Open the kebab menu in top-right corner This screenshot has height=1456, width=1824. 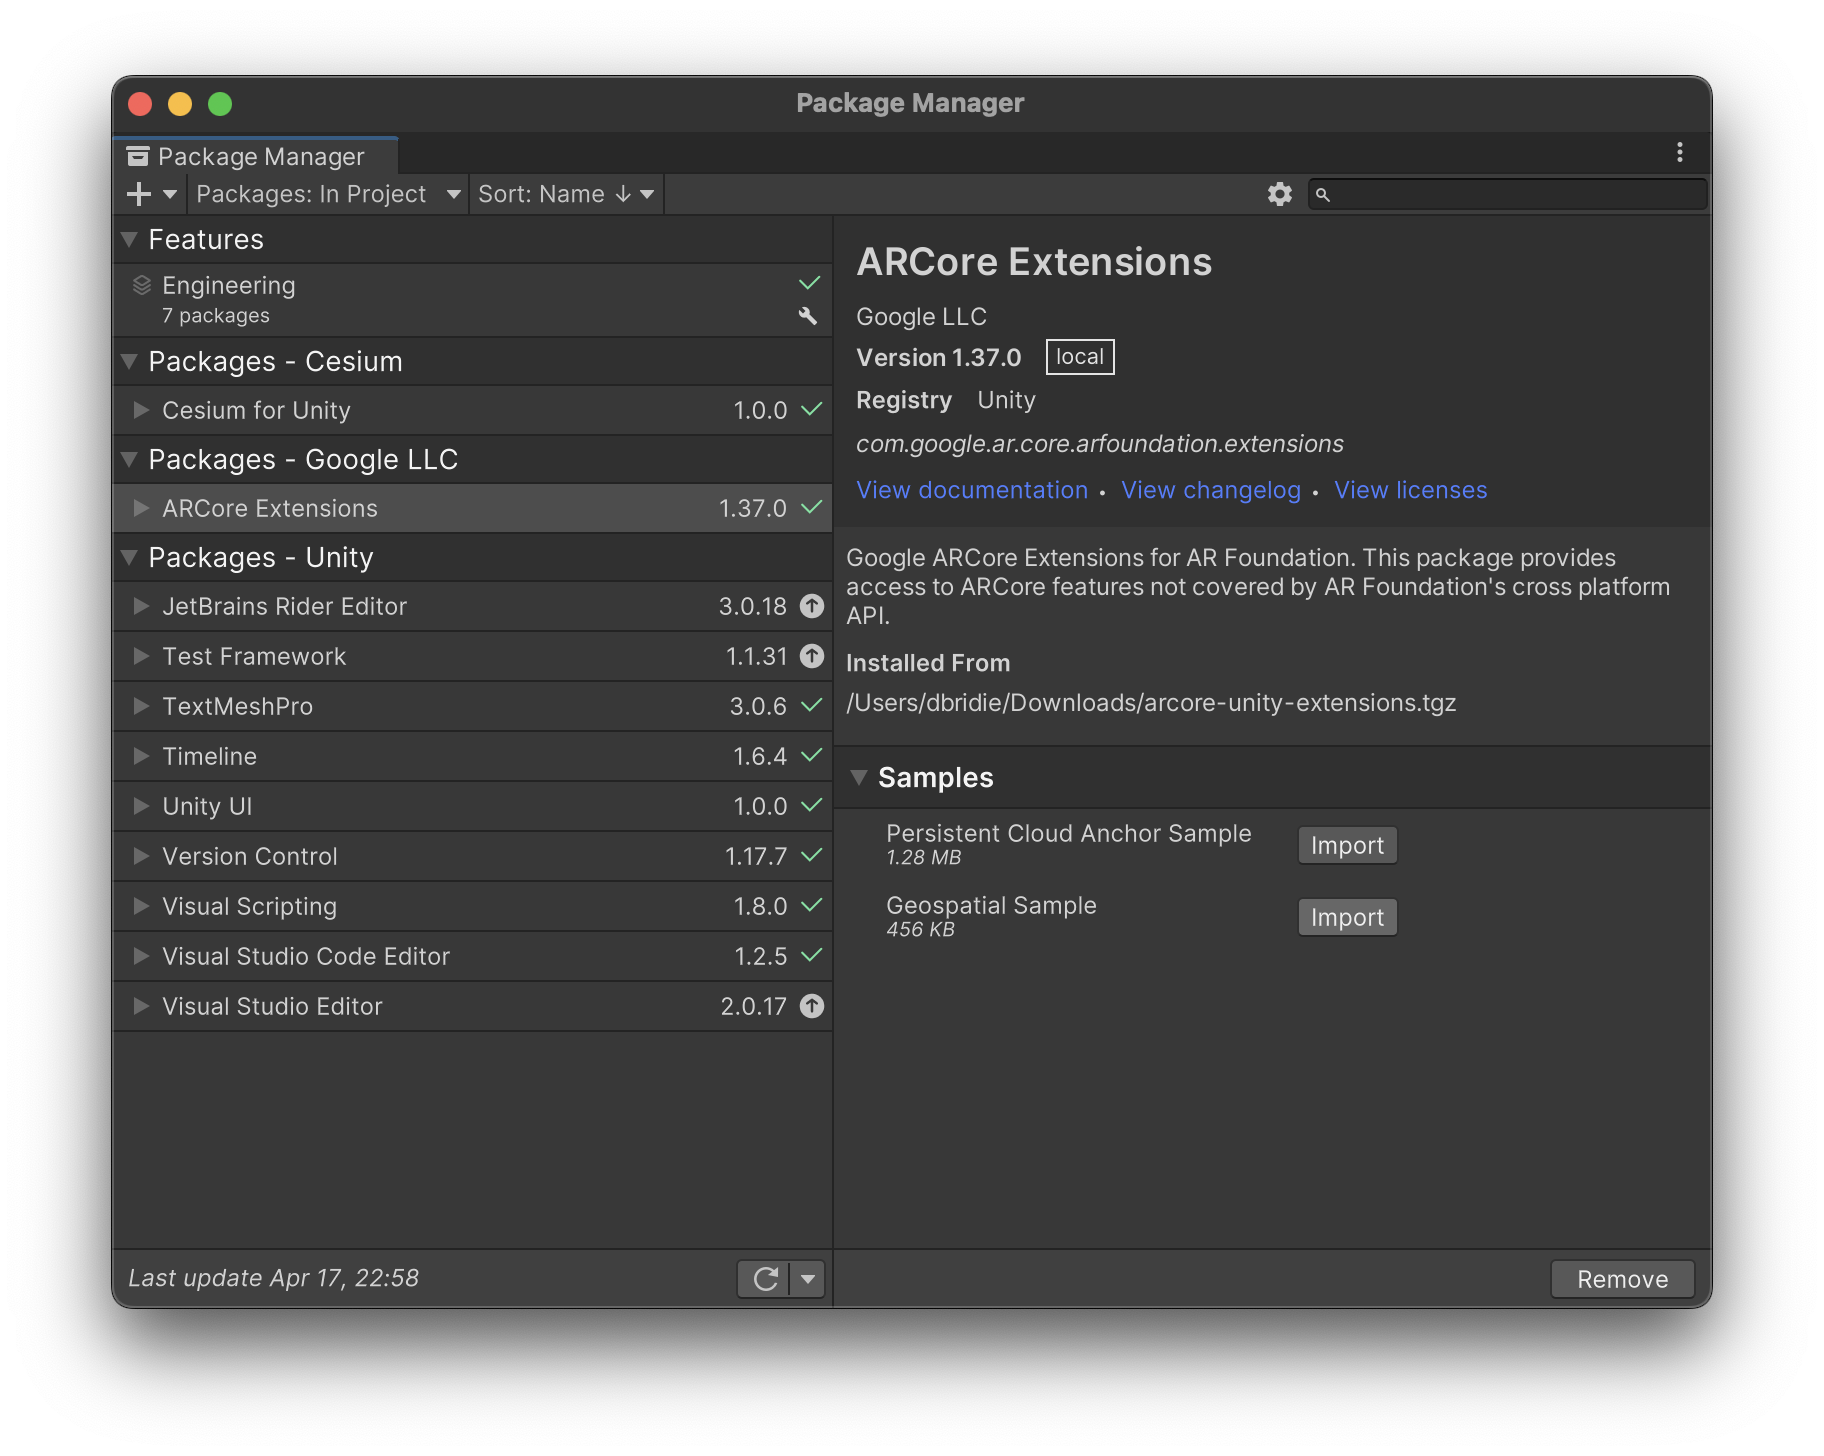[x=1680, y=152]
